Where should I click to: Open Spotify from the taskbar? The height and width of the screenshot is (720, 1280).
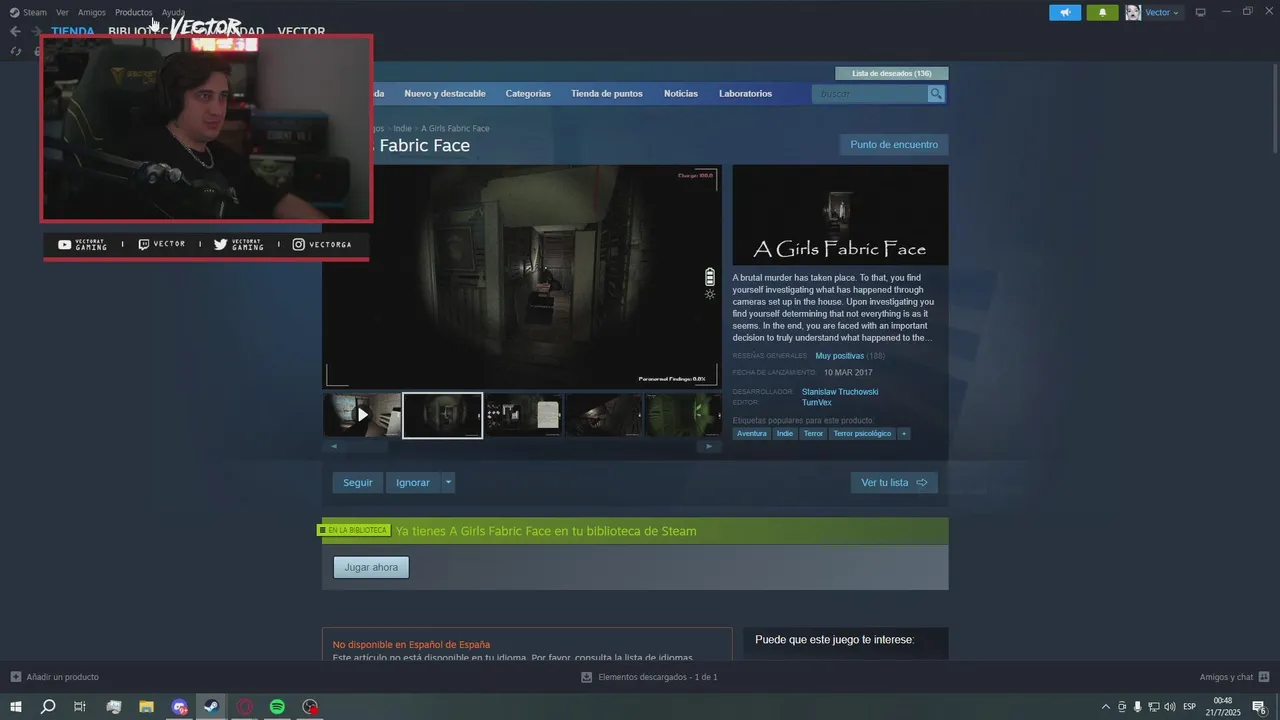click(x=278, y=707)
